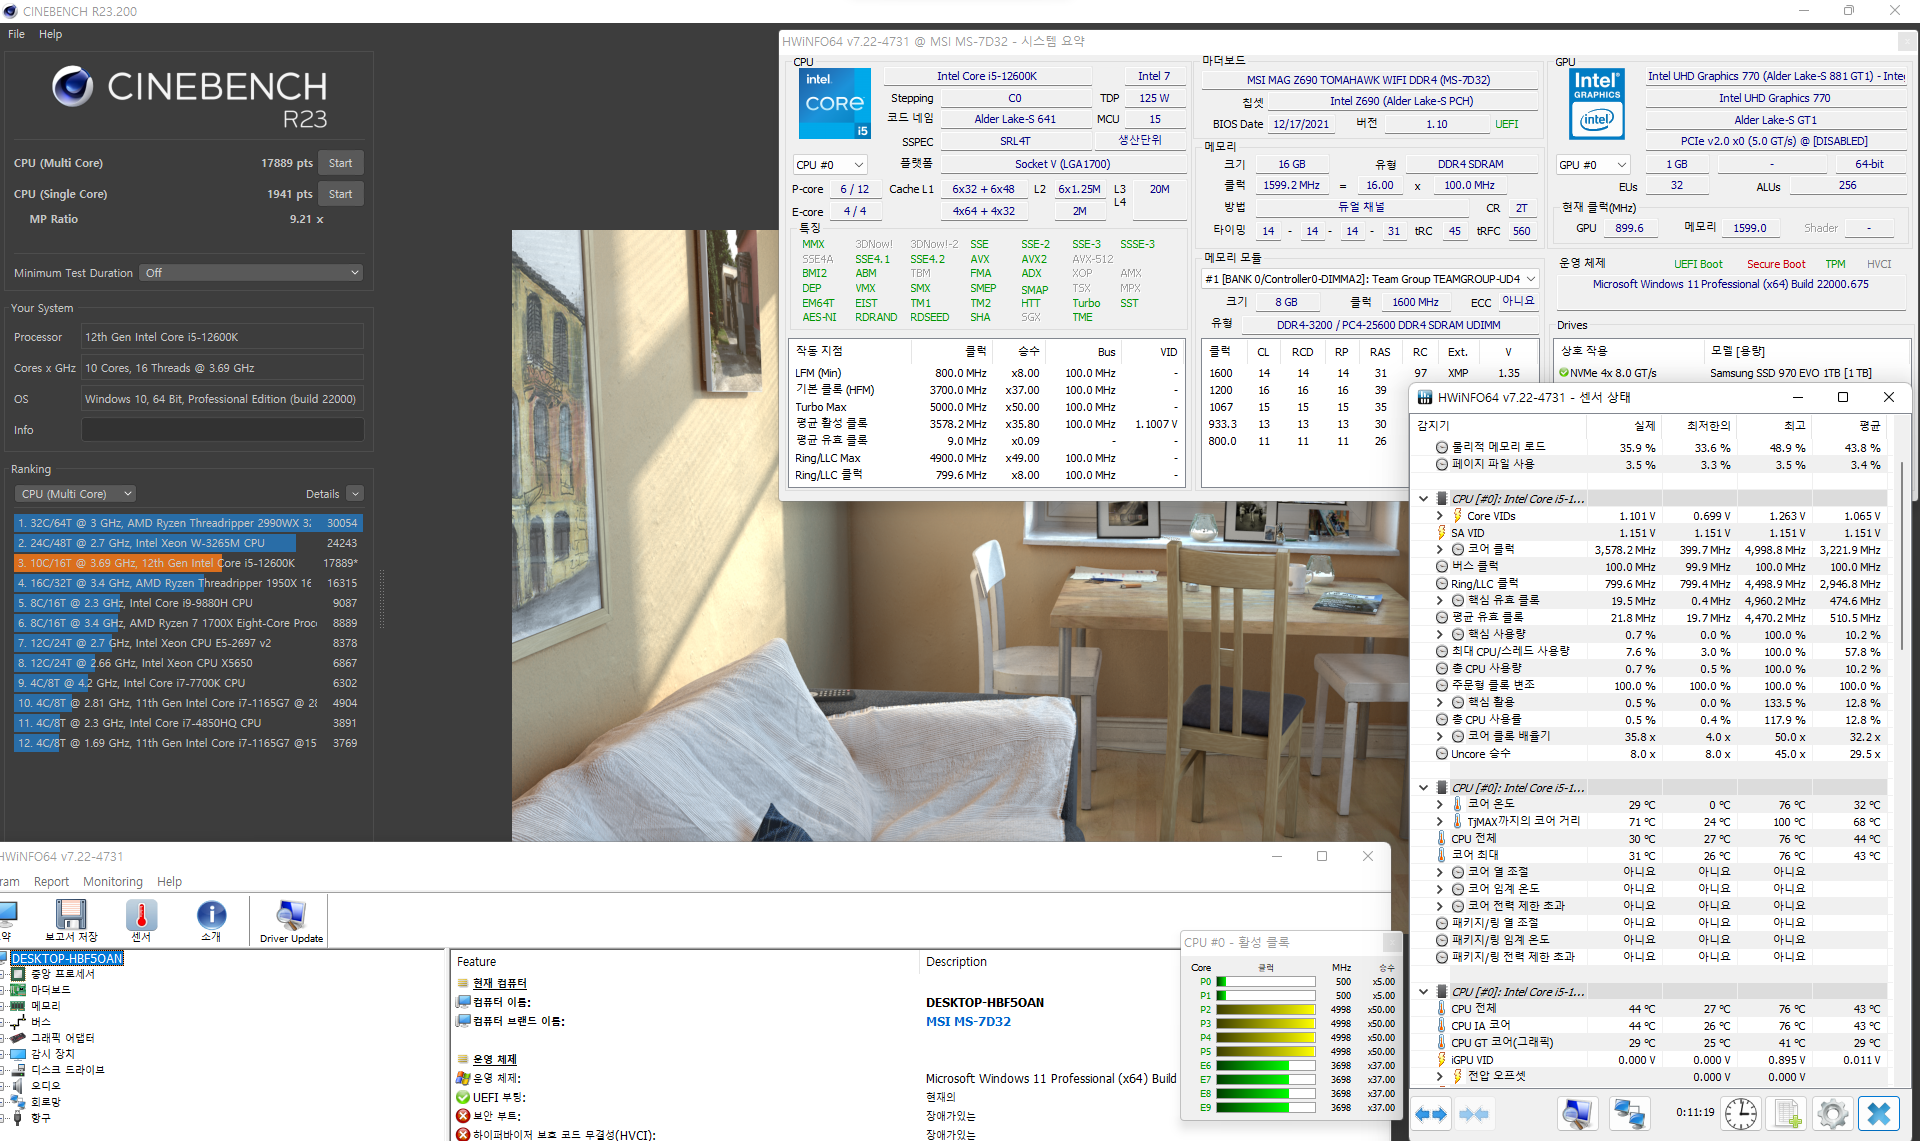Start the CPU Single Core test

pos(340,194)
